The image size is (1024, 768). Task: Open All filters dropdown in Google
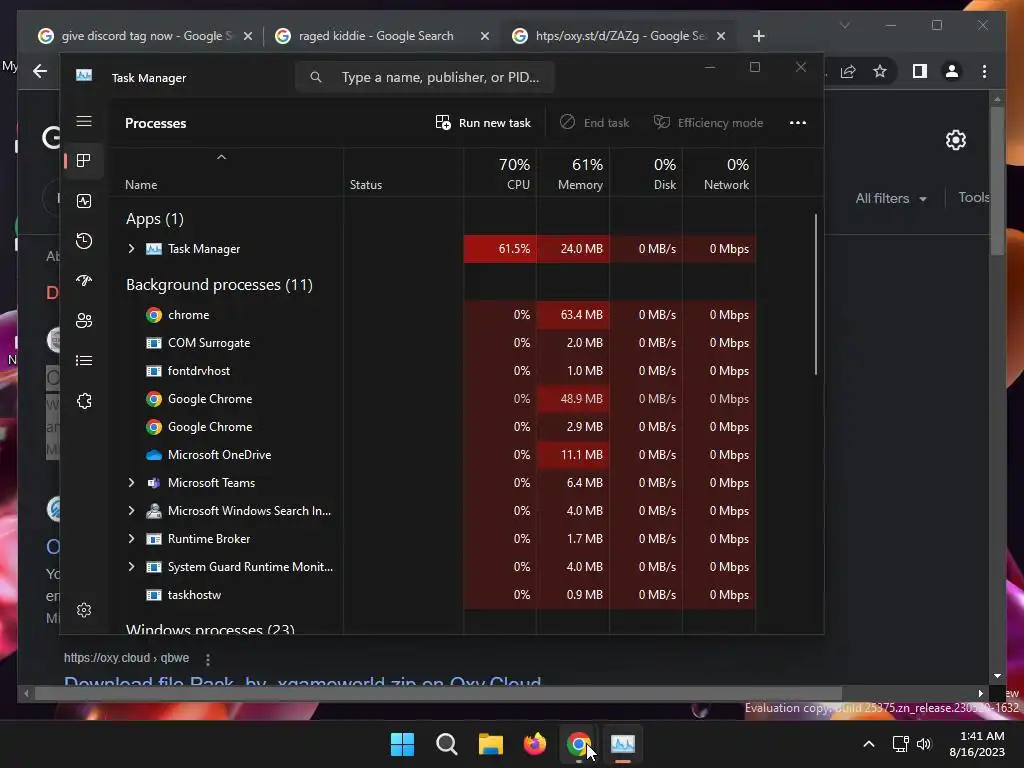891,199
